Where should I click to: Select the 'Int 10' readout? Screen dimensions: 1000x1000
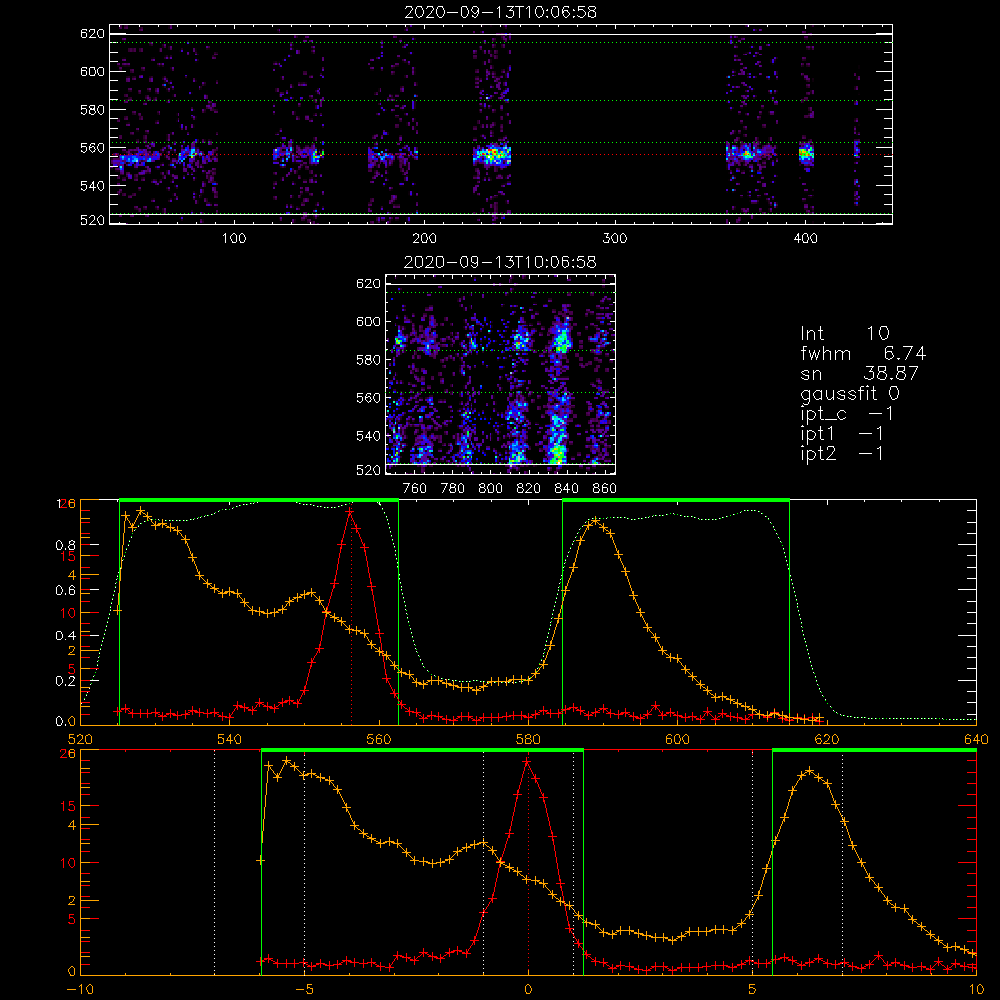tap(844, 333)
